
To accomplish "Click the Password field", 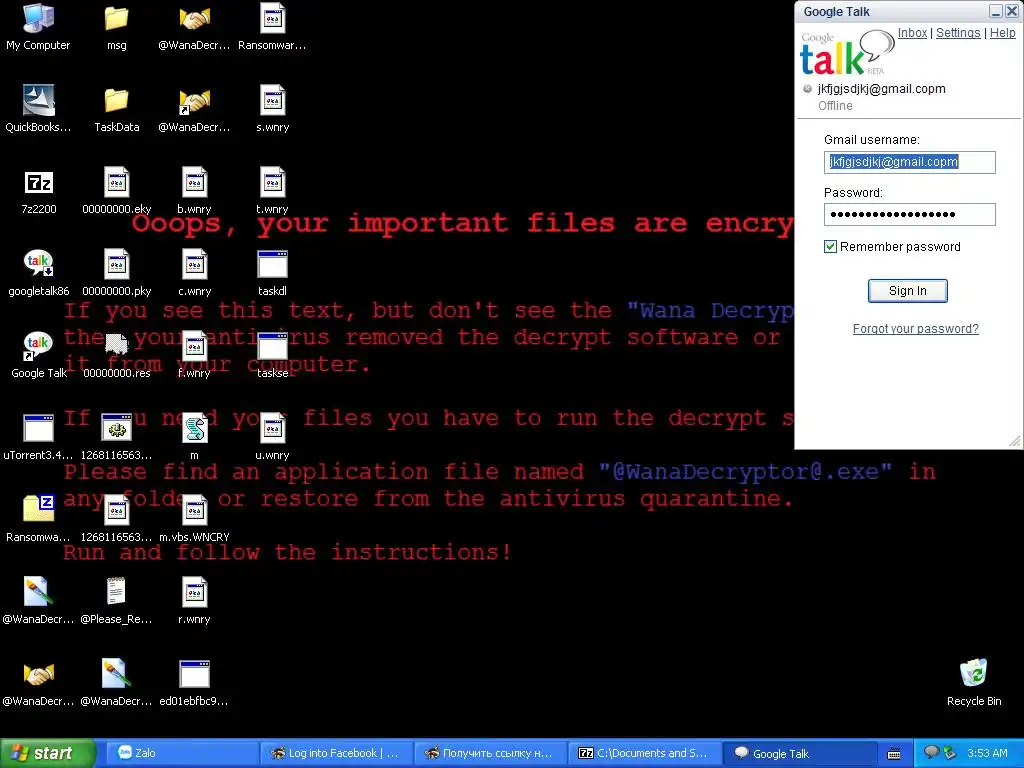I will click(909, 214).
